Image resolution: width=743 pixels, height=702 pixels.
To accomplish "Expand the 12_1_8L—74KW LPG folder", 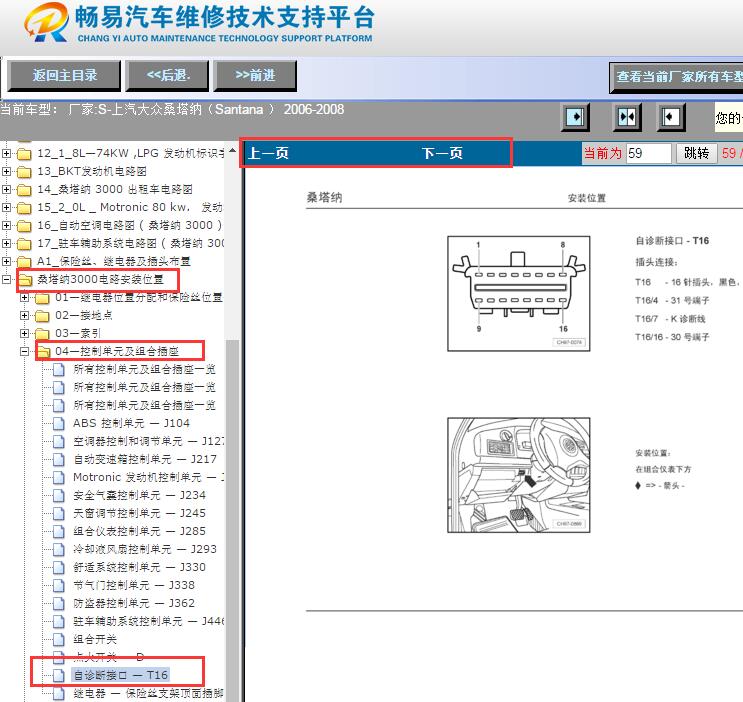I will pyautogui.click(x=6, y=153).
